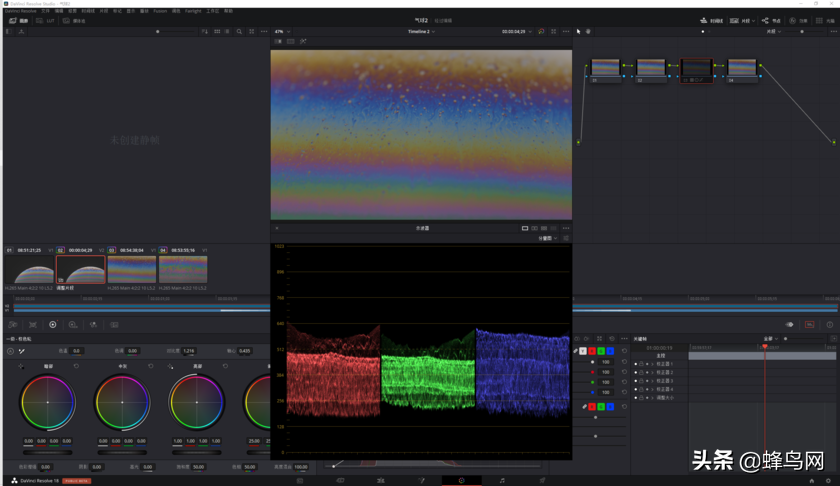The width and height of the screenshot is (840, 486).
Task: Click the Clips button in top toolbar
Action: point(741,20)
